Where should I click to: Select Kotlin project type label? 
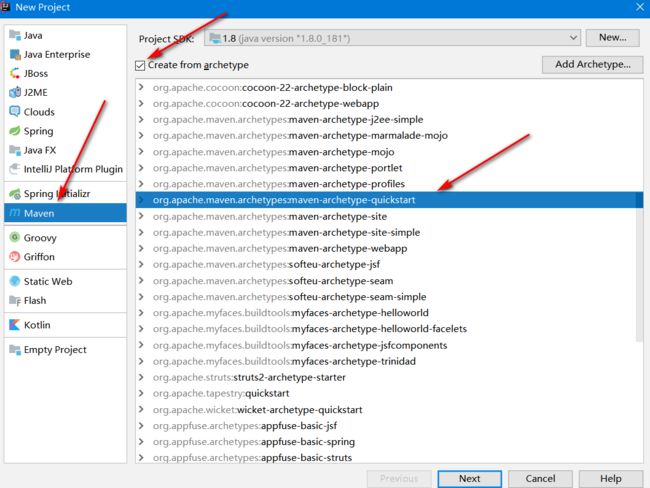[37, 325]
